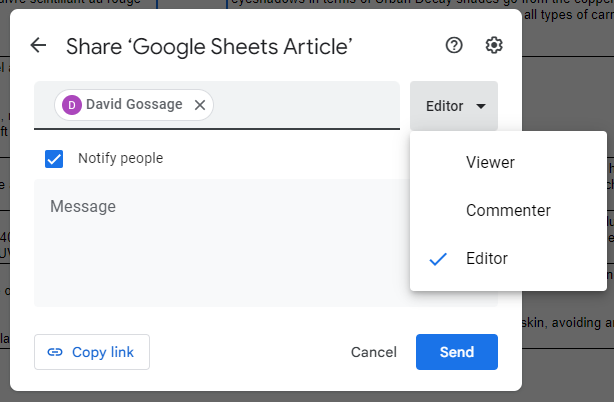Go back with the arrow icon

38,45
